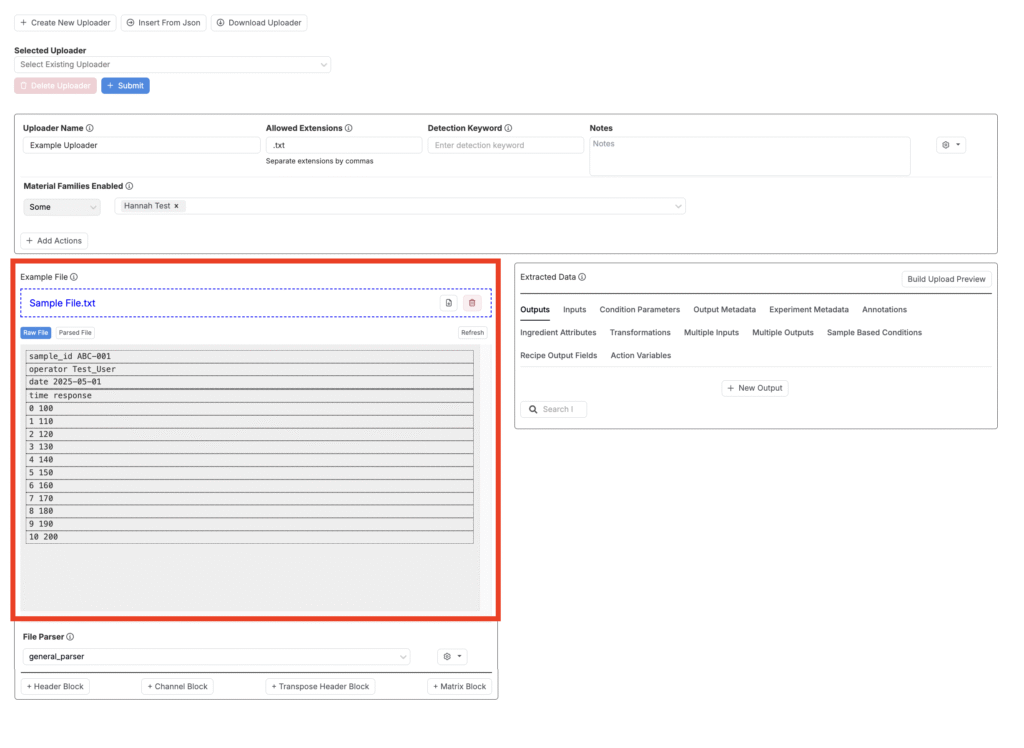This screenshot has height=748, width=1024.
Task: Click the info icon next to Example File
Action: pos(74,277)
